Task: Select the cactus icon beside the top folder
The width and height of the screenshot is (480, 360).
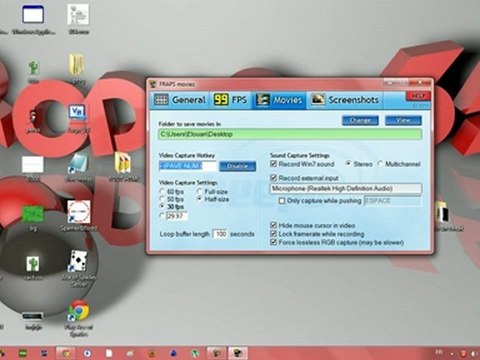Action: [33, 68]
